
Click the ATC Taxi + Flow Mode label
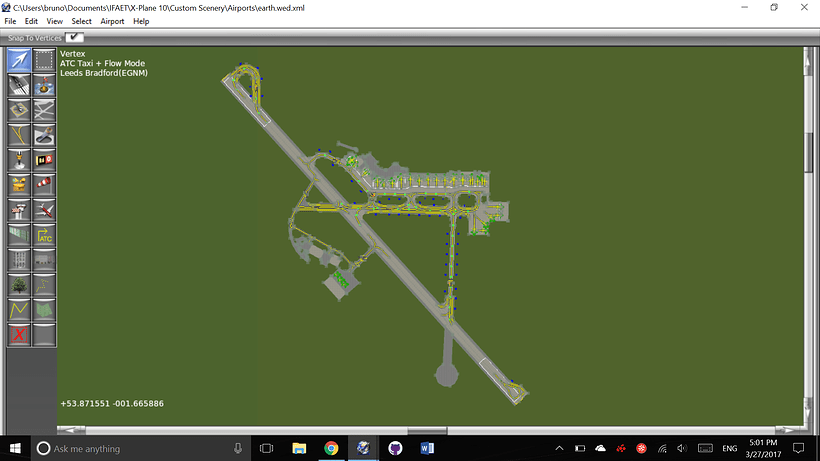(102, 63)
